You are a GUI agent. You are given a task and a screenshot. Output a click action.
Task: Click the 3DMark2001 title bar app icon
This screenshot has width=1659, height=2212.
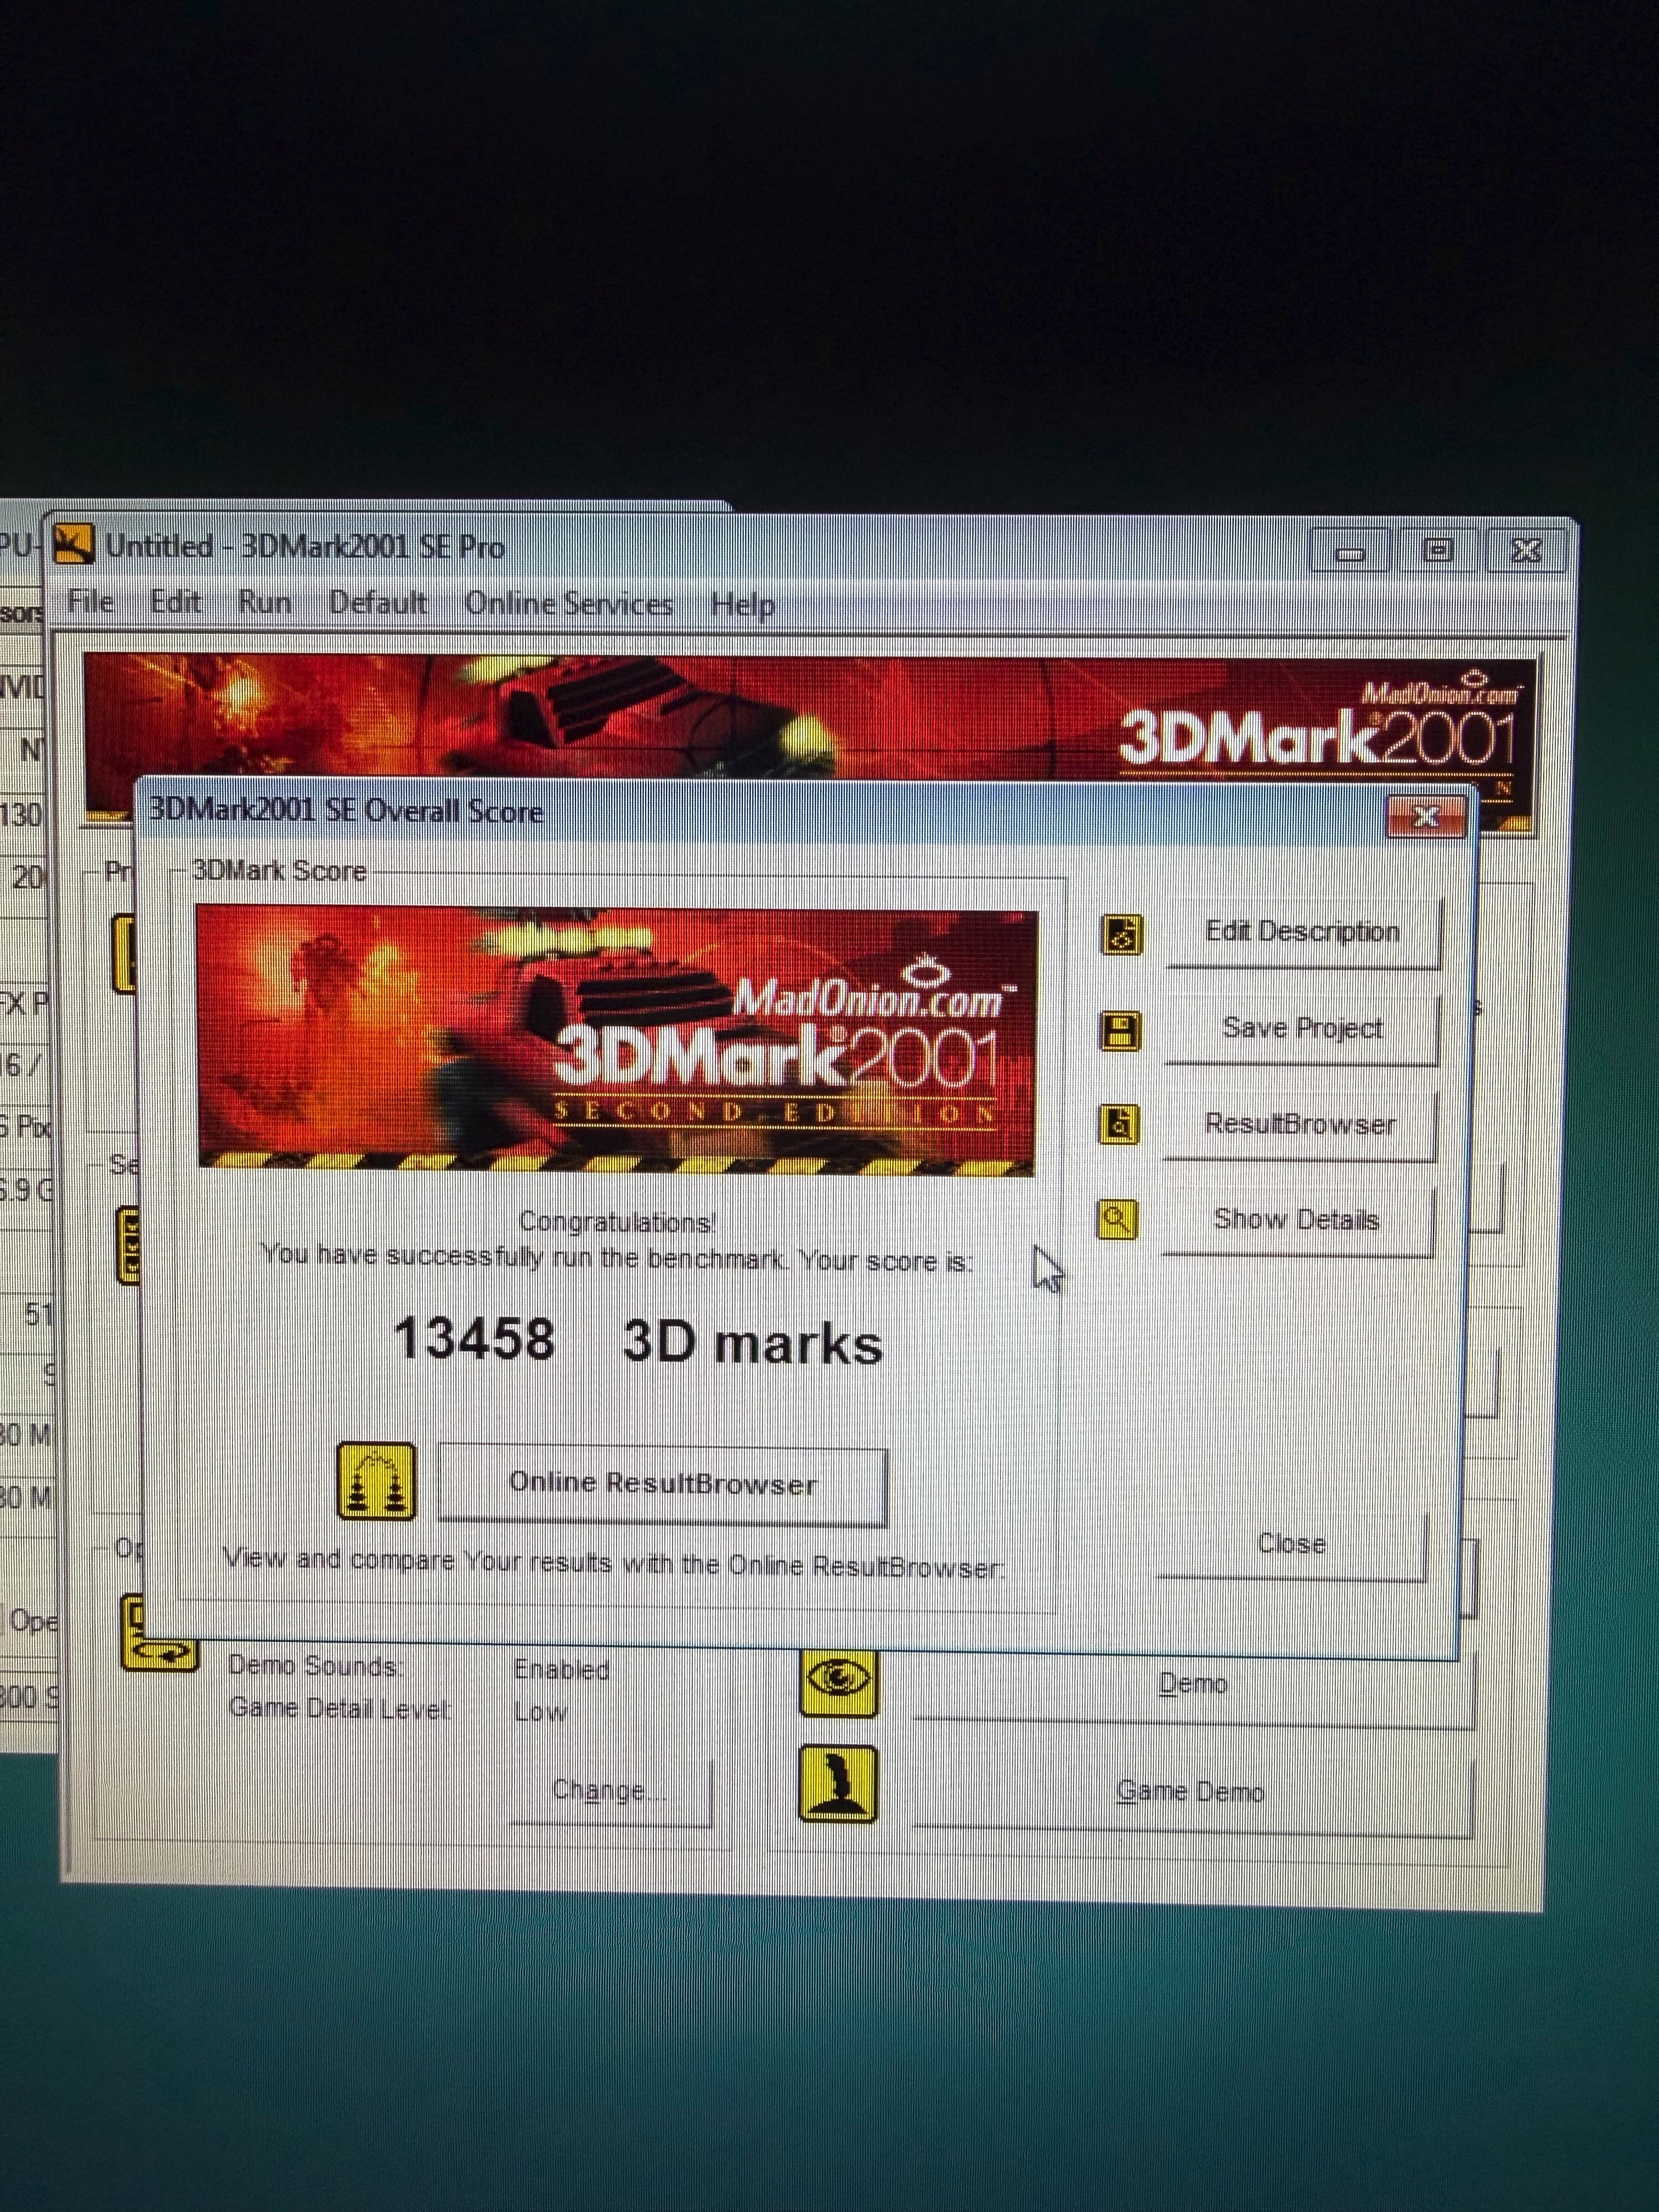click(x=73, y=544)
